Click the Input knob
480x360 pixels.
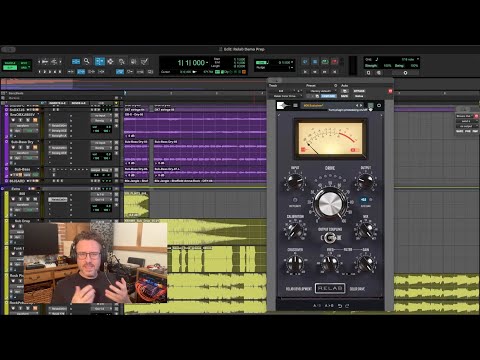pyautogui.click(x=295, y=182)
